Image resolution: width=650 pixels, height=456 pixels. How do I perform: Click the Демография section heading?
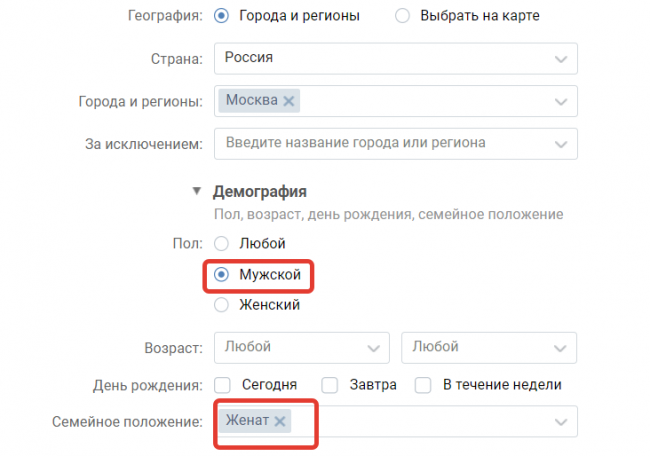coord(259,191)
